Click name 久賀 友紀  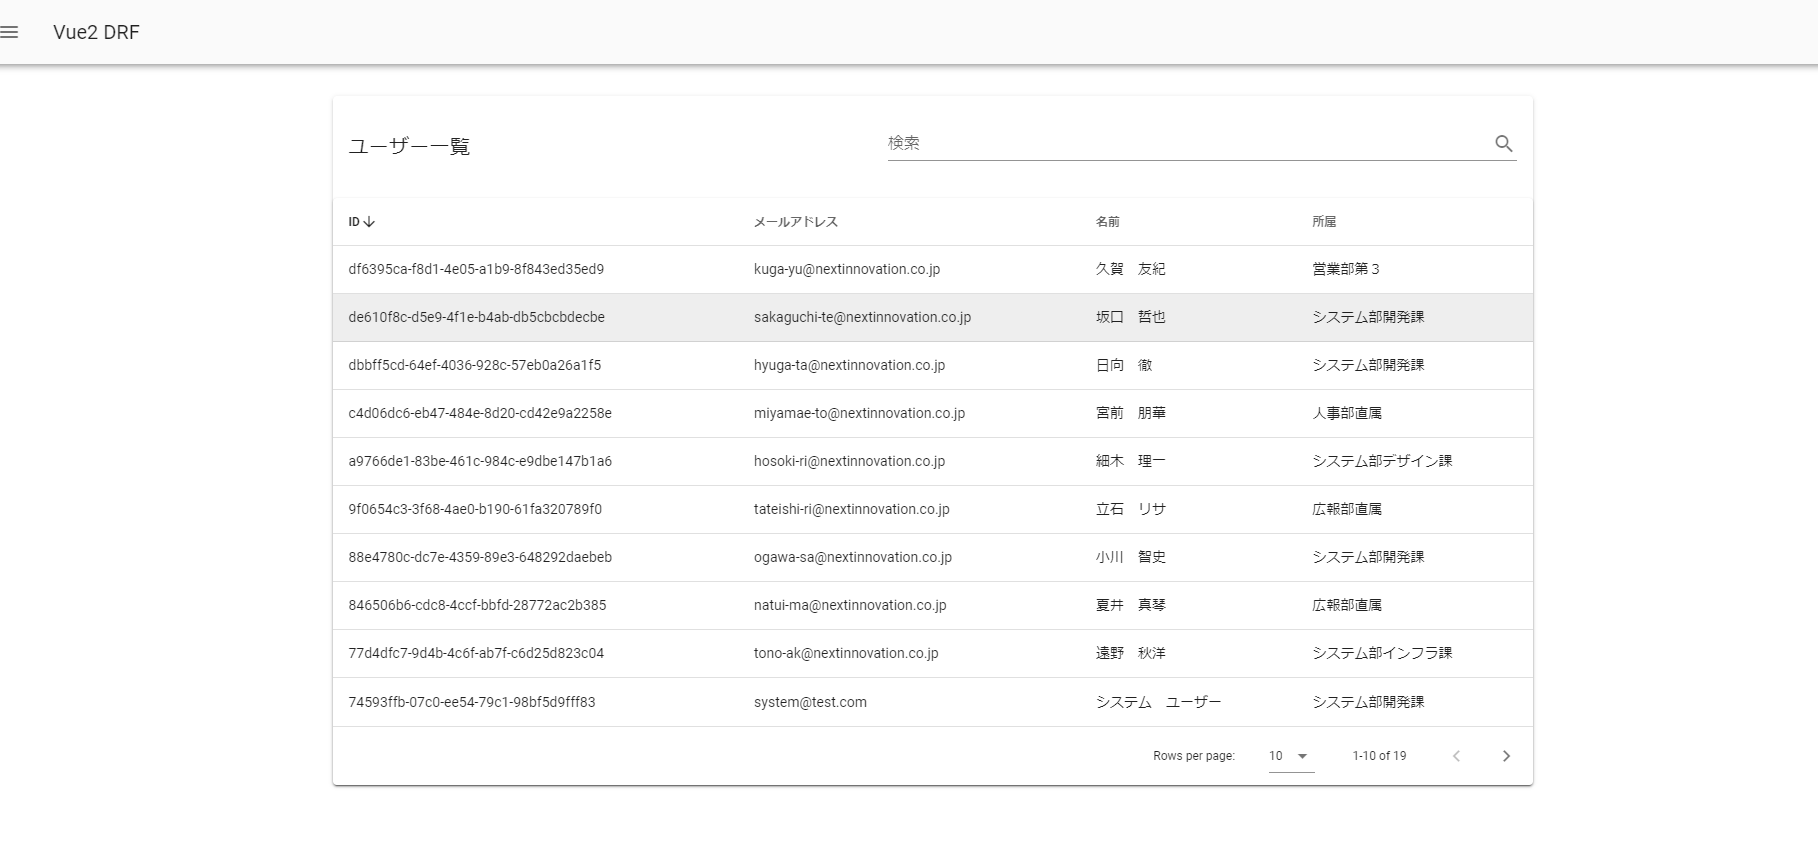1131,270
